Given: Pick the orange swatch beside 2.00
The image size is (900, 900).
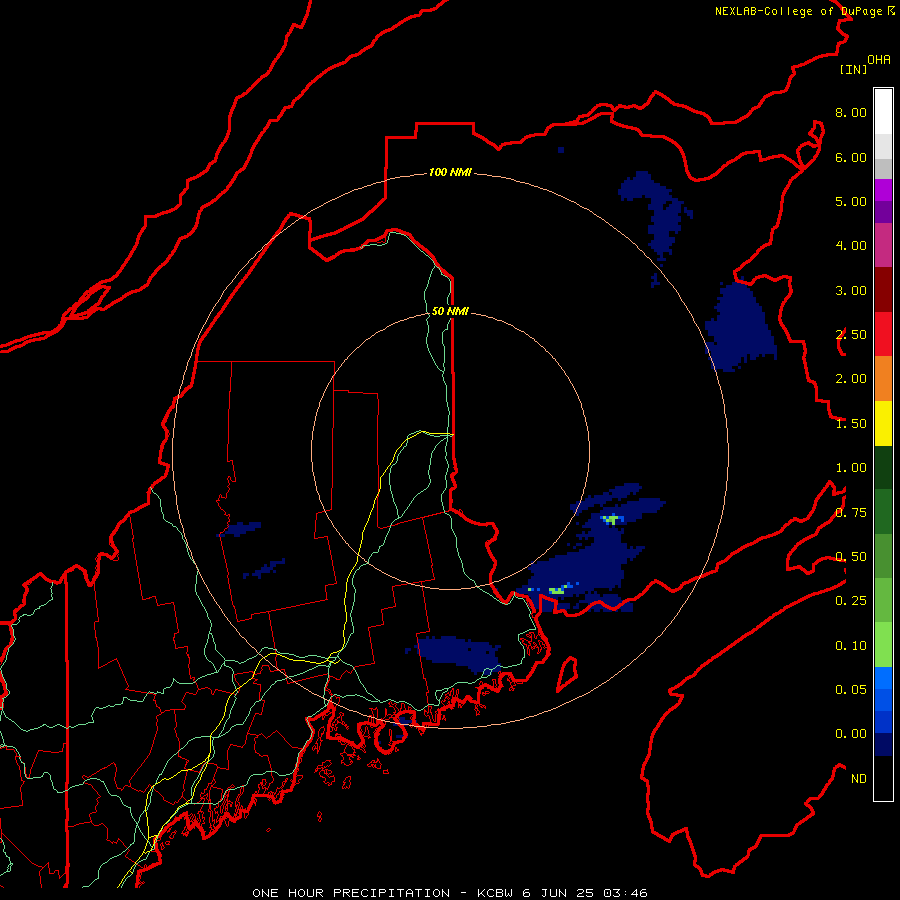Looking at the screenshot, I should point(883,378).
